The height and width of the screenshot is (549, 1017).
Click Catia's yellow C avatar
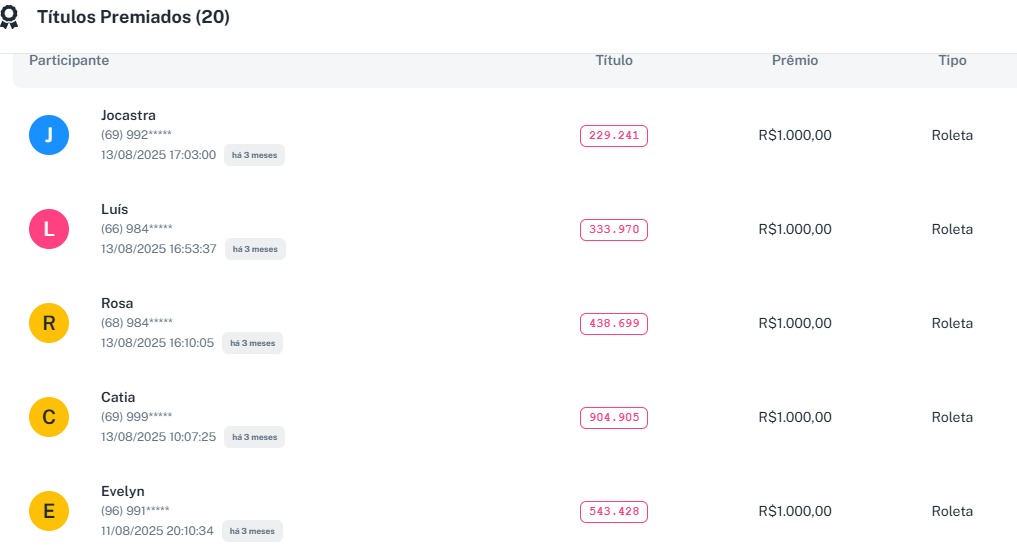(x=49, y=417)
